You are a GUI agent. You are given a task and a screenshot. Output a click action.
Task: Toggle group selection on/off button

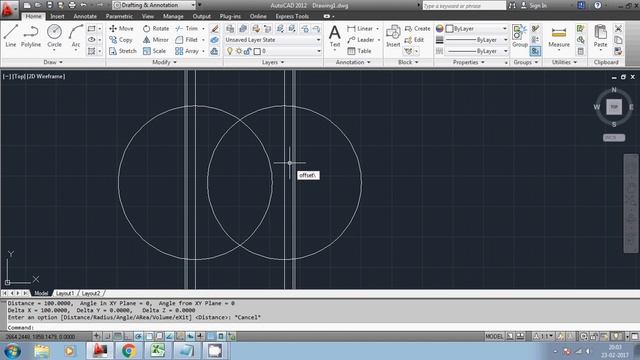point(535,51)
